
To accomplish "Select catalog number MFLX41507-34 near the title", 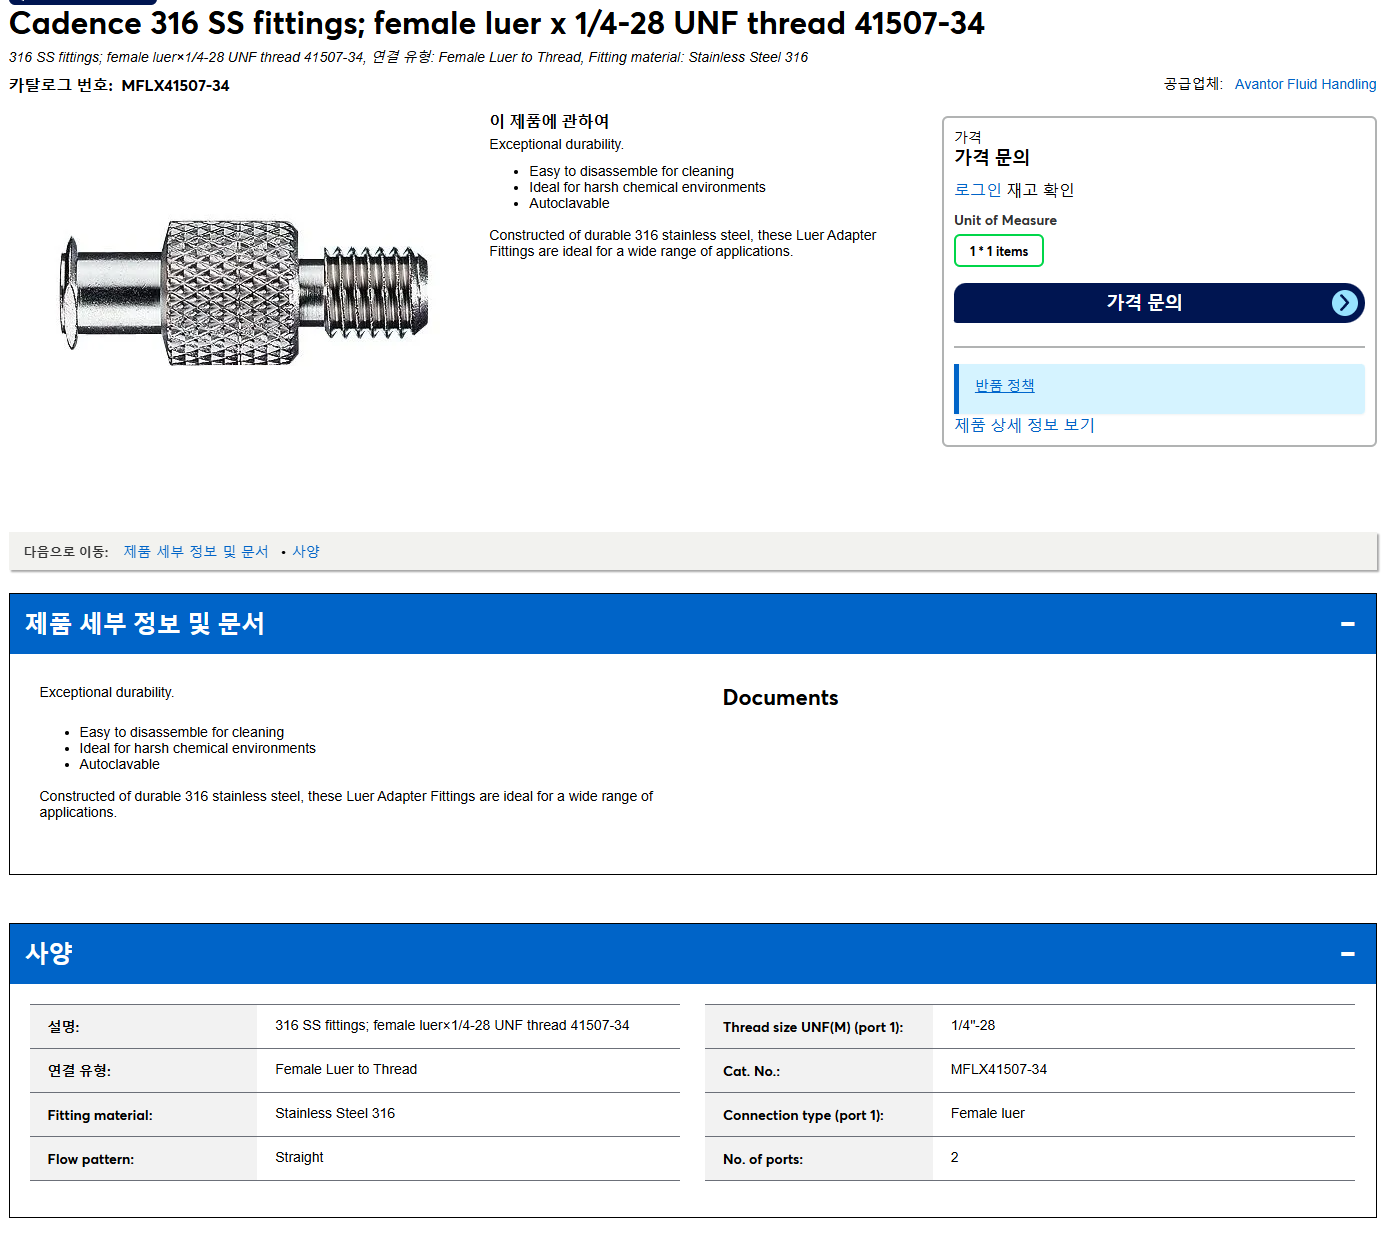I will click(175, 86).
